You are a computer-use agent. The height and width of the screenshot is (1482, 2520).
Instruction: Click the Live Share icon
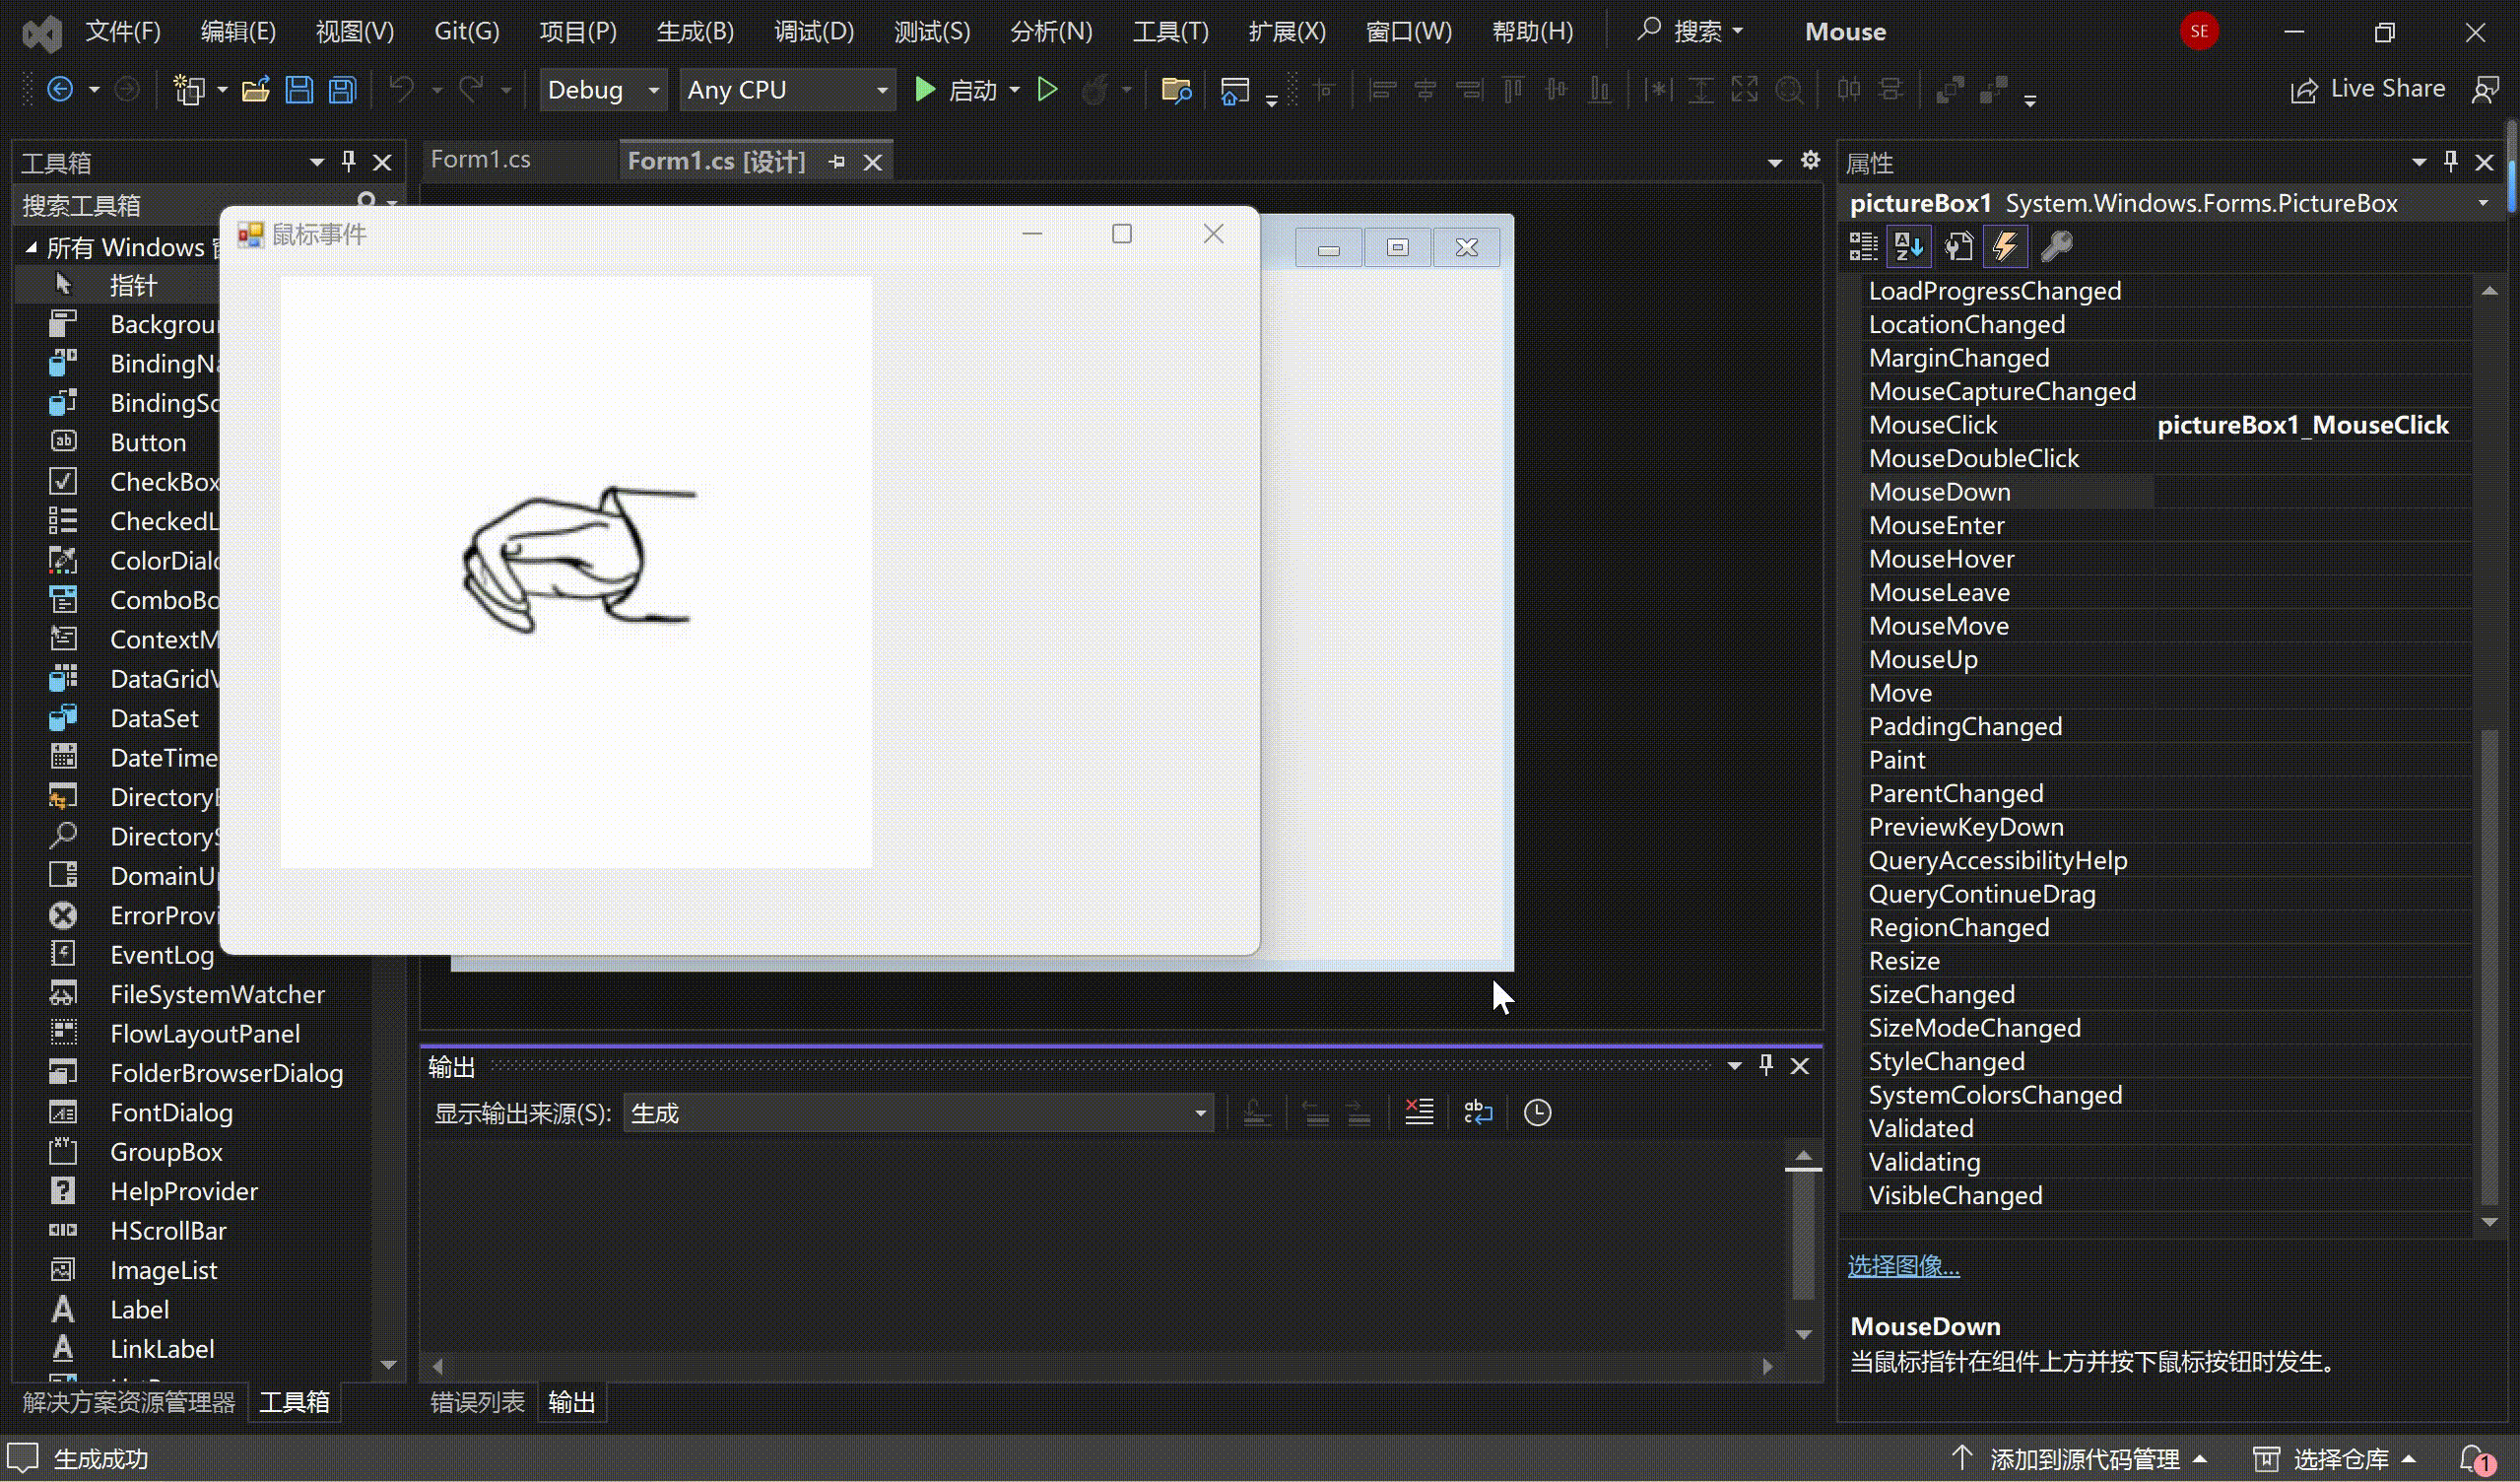pos(2305,90)
